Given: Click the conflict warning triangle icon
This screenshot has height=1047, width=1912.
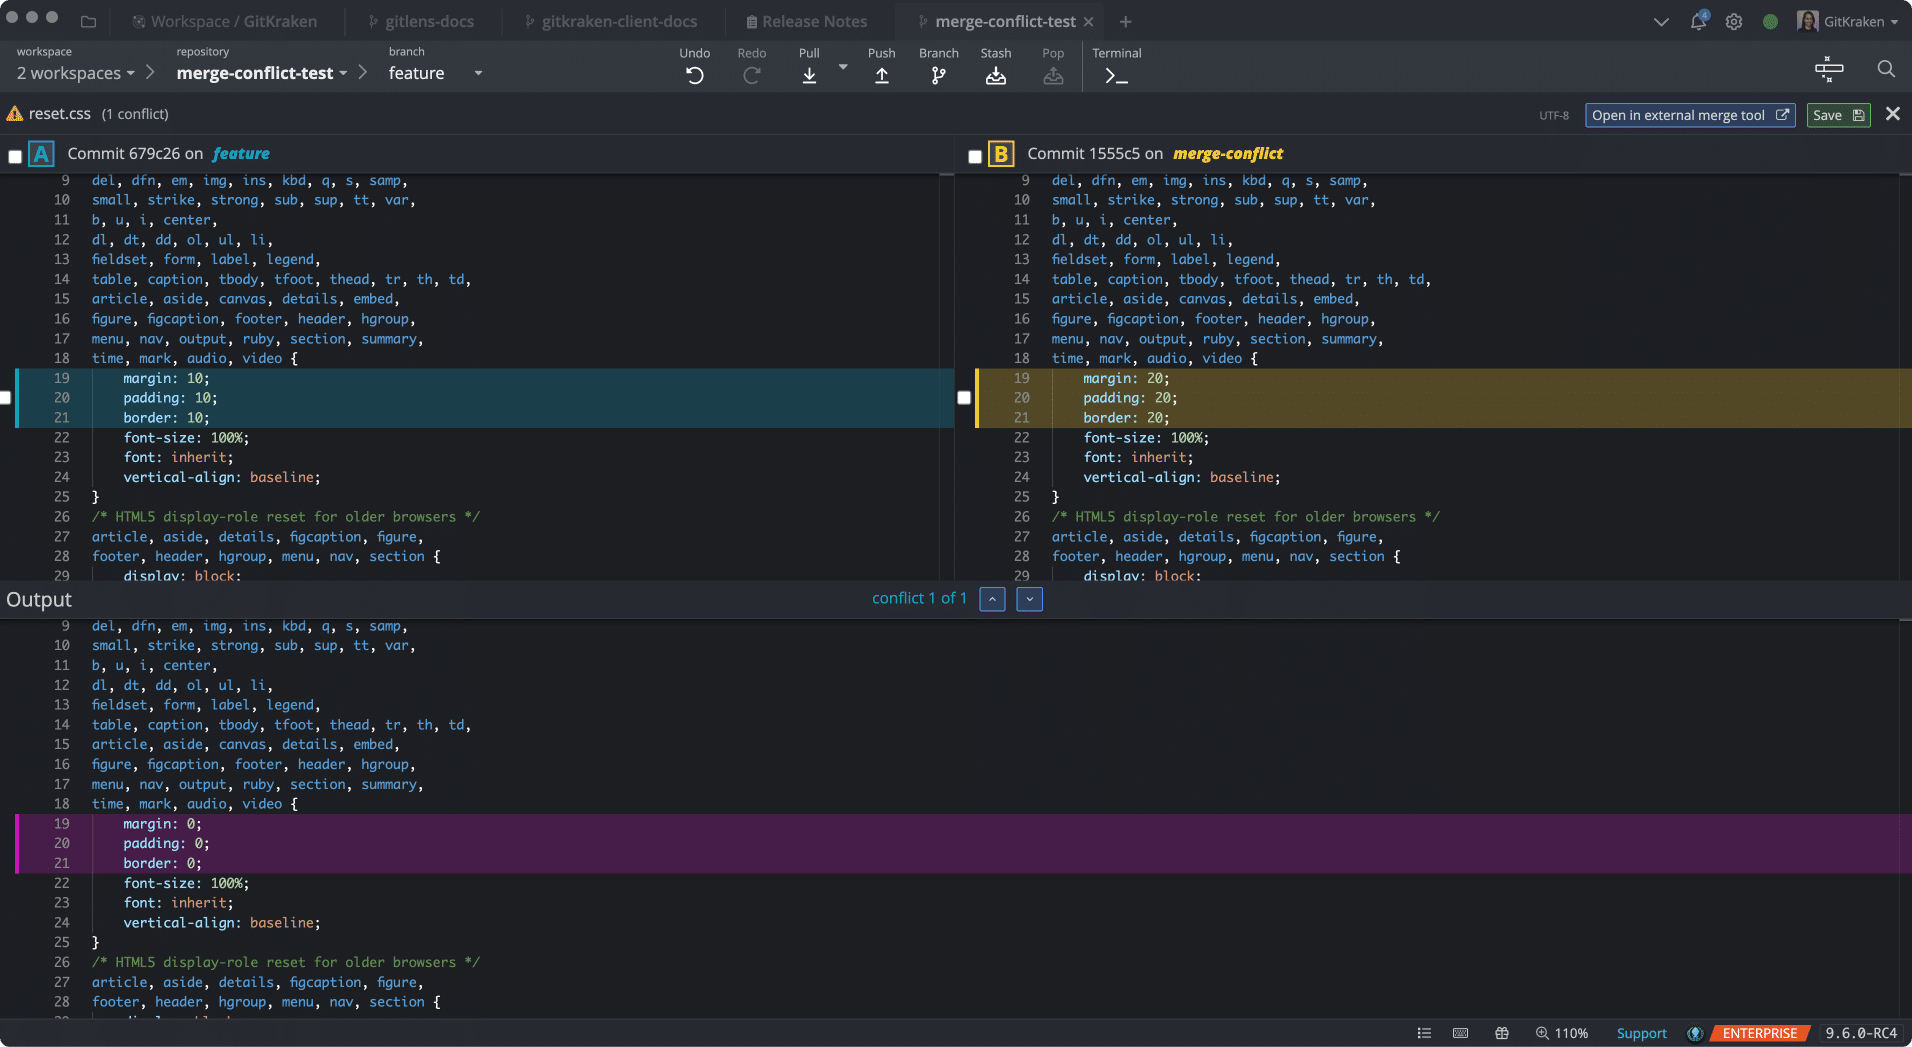Looking at the screenshot, I should click(x=15, y=114).
